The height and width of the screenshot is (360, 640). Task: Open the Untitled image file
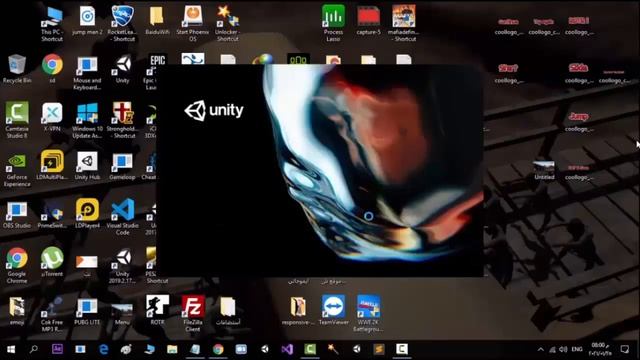click(544, 171)
